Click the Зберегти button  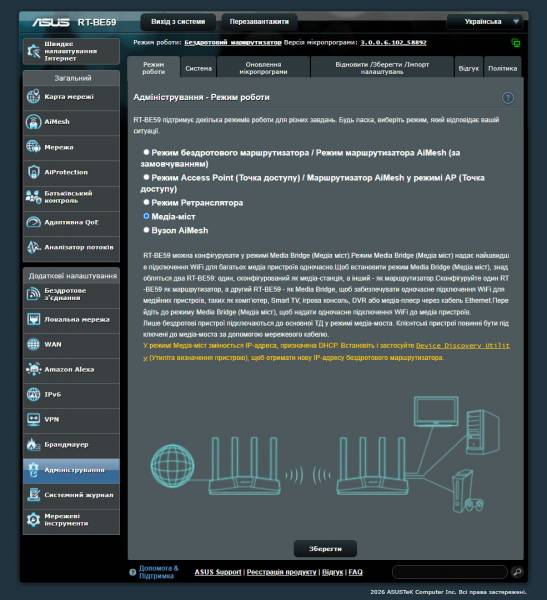[325, 549]
